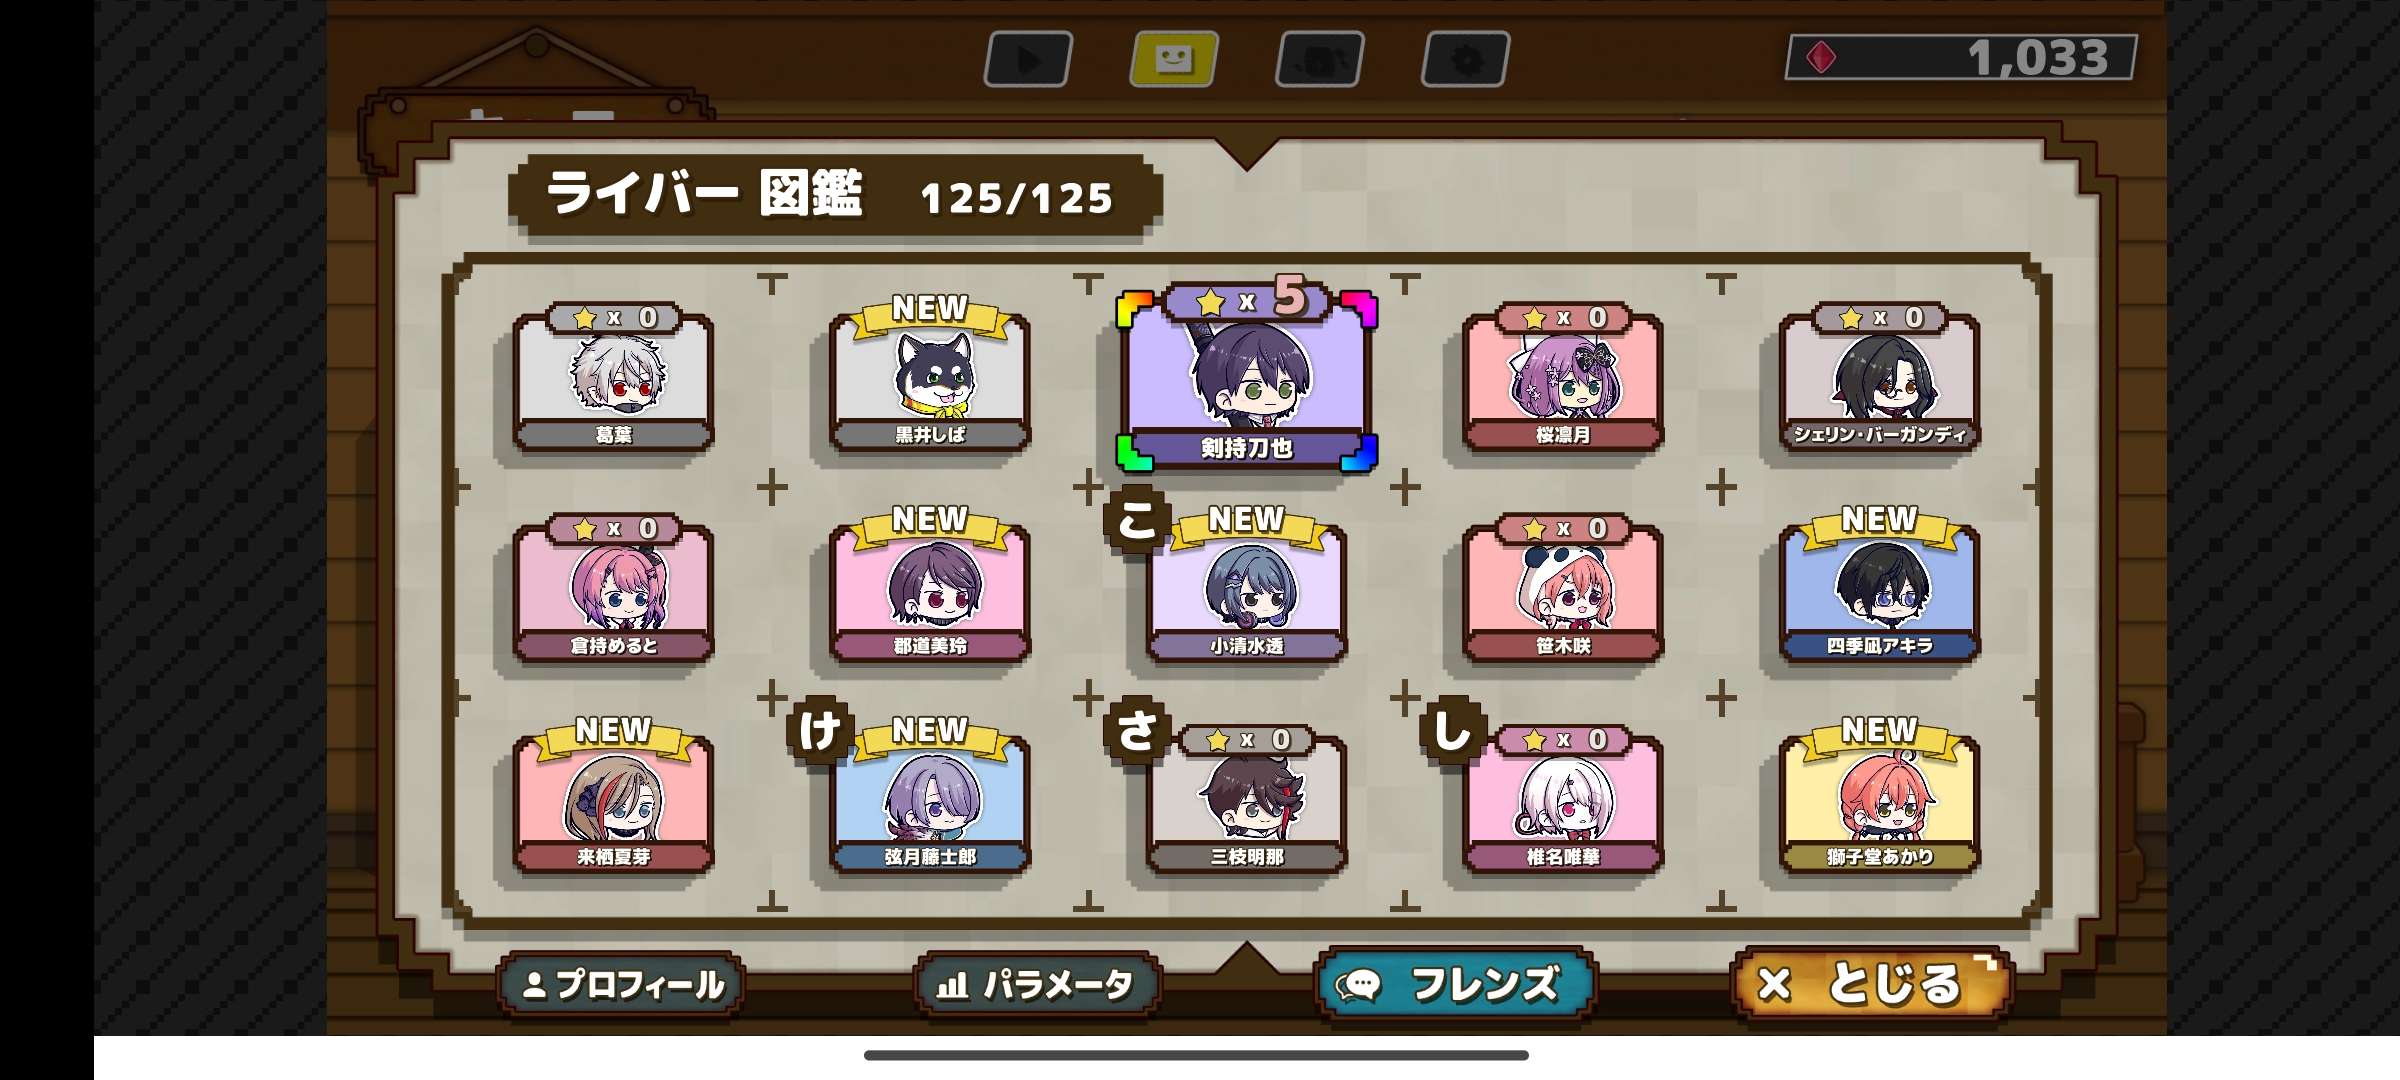Open the フレンズ button
This screenshot has width=2400, height=1080.
tap(1456, 985)
